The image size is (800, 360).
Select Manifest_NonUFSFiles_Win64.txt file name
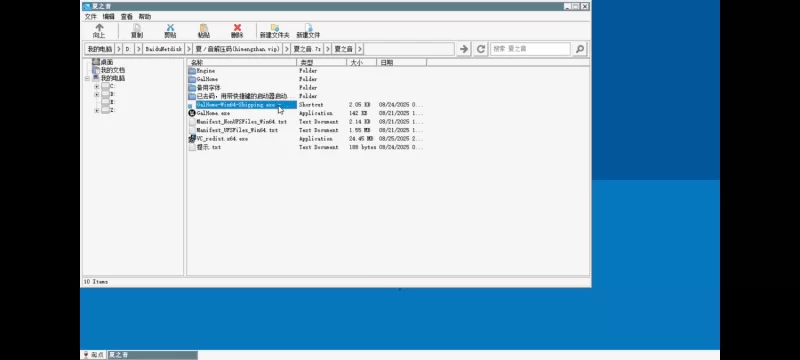point(242,122)
